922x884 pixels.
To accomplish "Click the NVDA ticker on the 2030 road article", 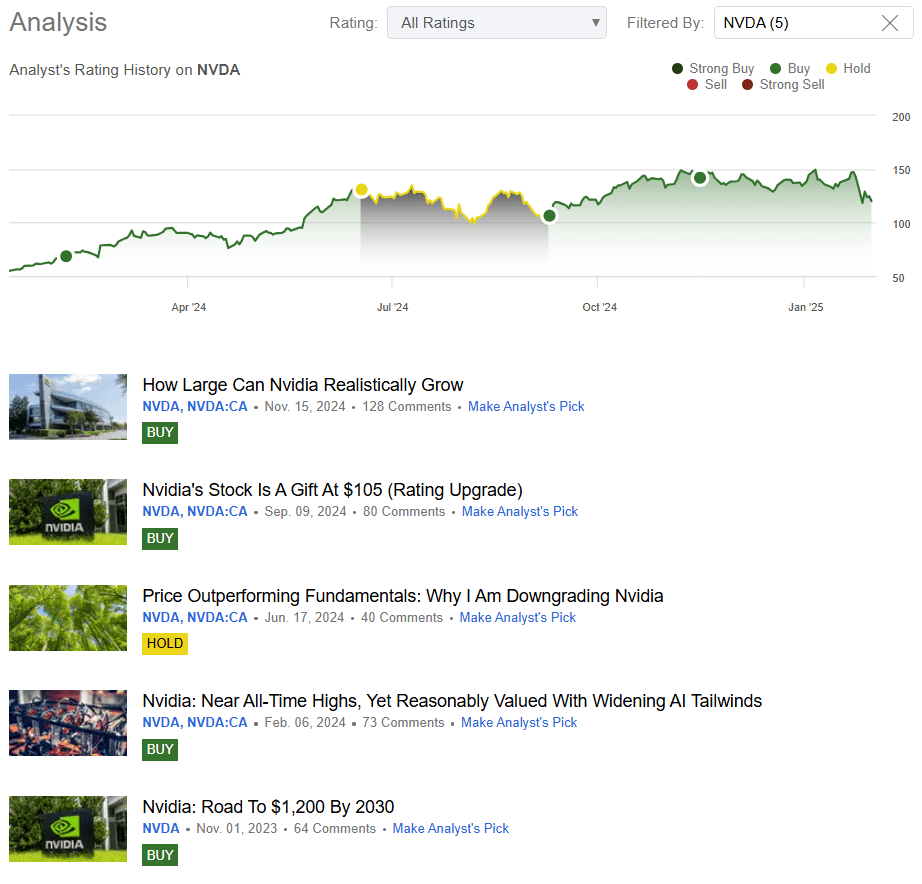I will coord(160,828).
